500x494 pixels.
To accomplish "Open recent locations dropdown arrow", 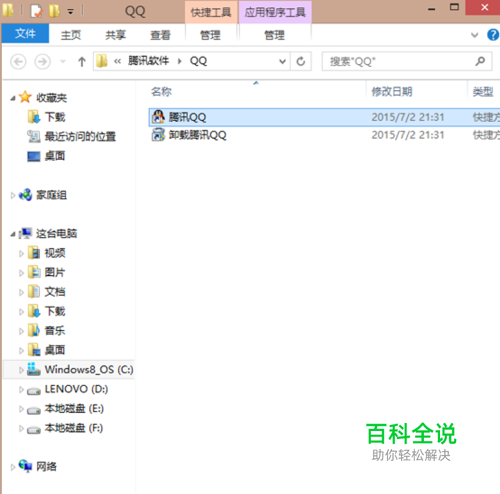I will coord(63,62).
